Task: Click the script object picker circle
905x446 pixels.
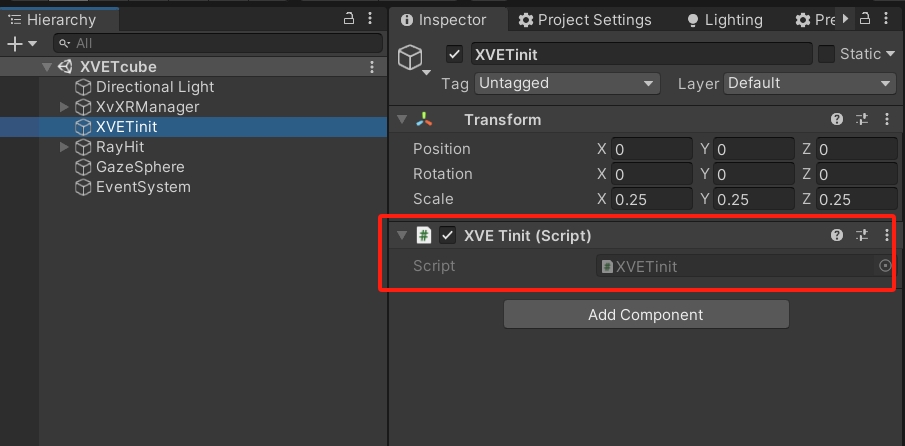Action: 885,265
